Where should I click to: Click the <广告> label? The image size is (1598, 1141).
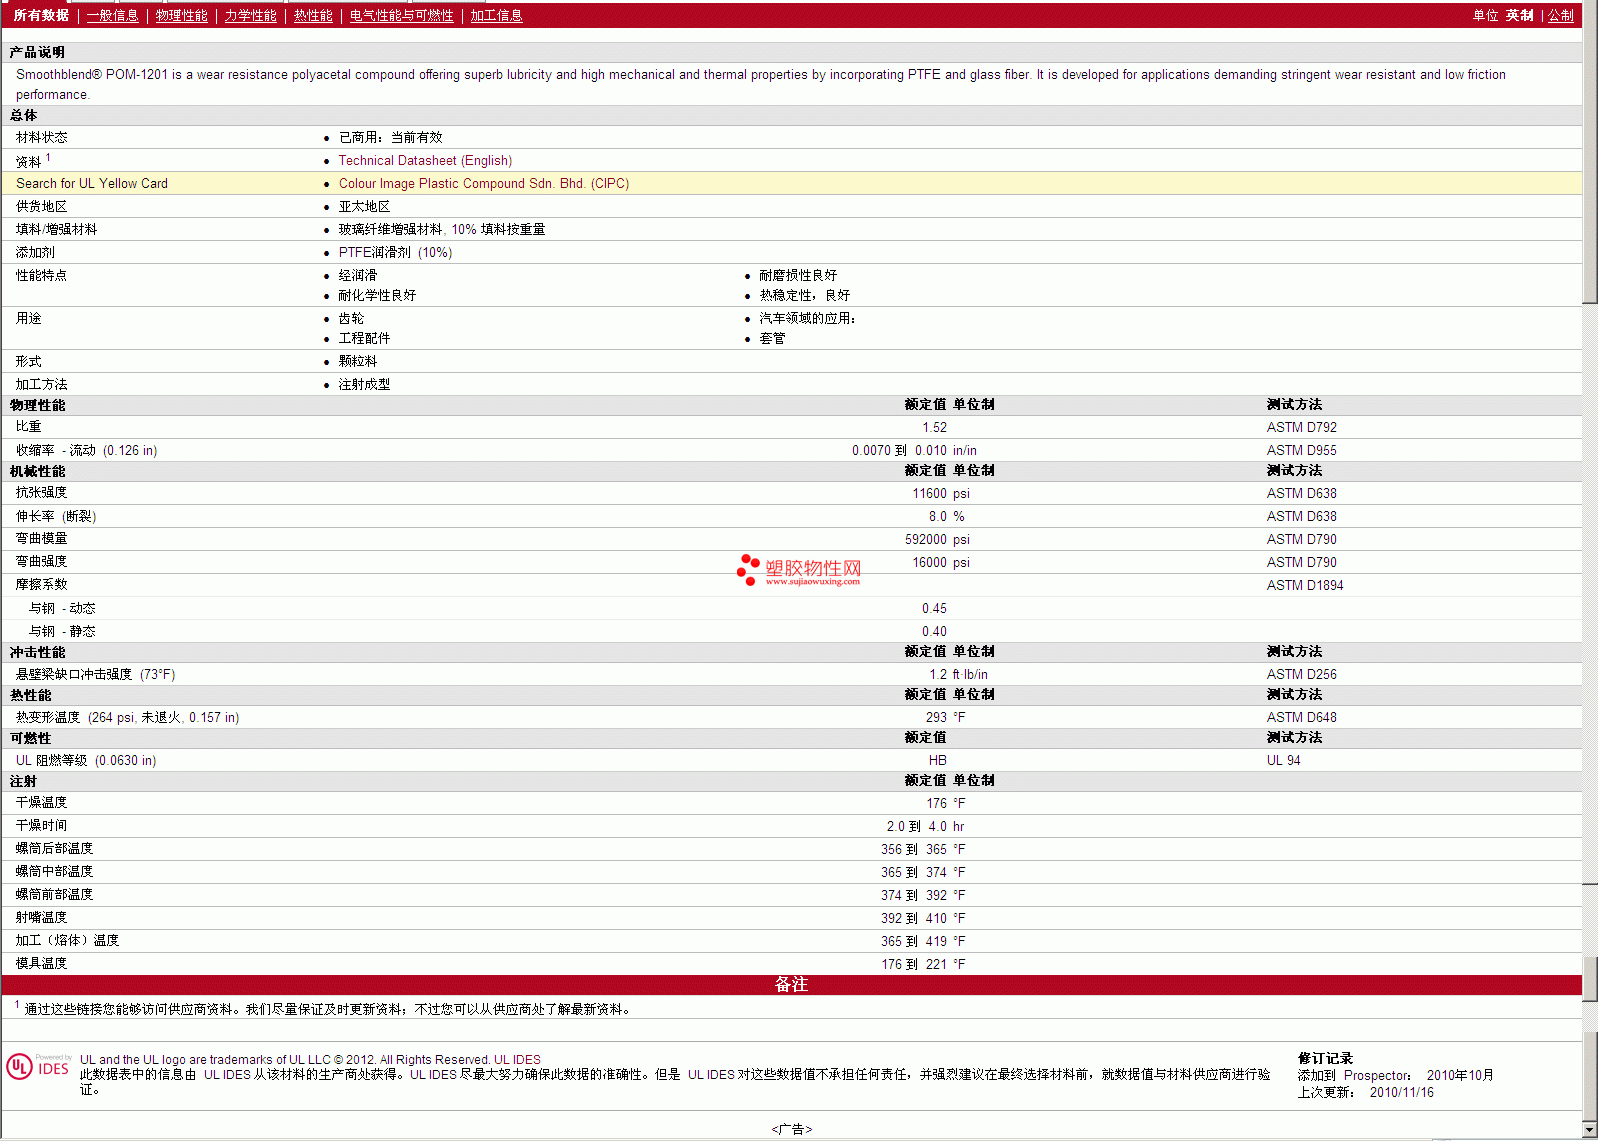pos(791,1130)
